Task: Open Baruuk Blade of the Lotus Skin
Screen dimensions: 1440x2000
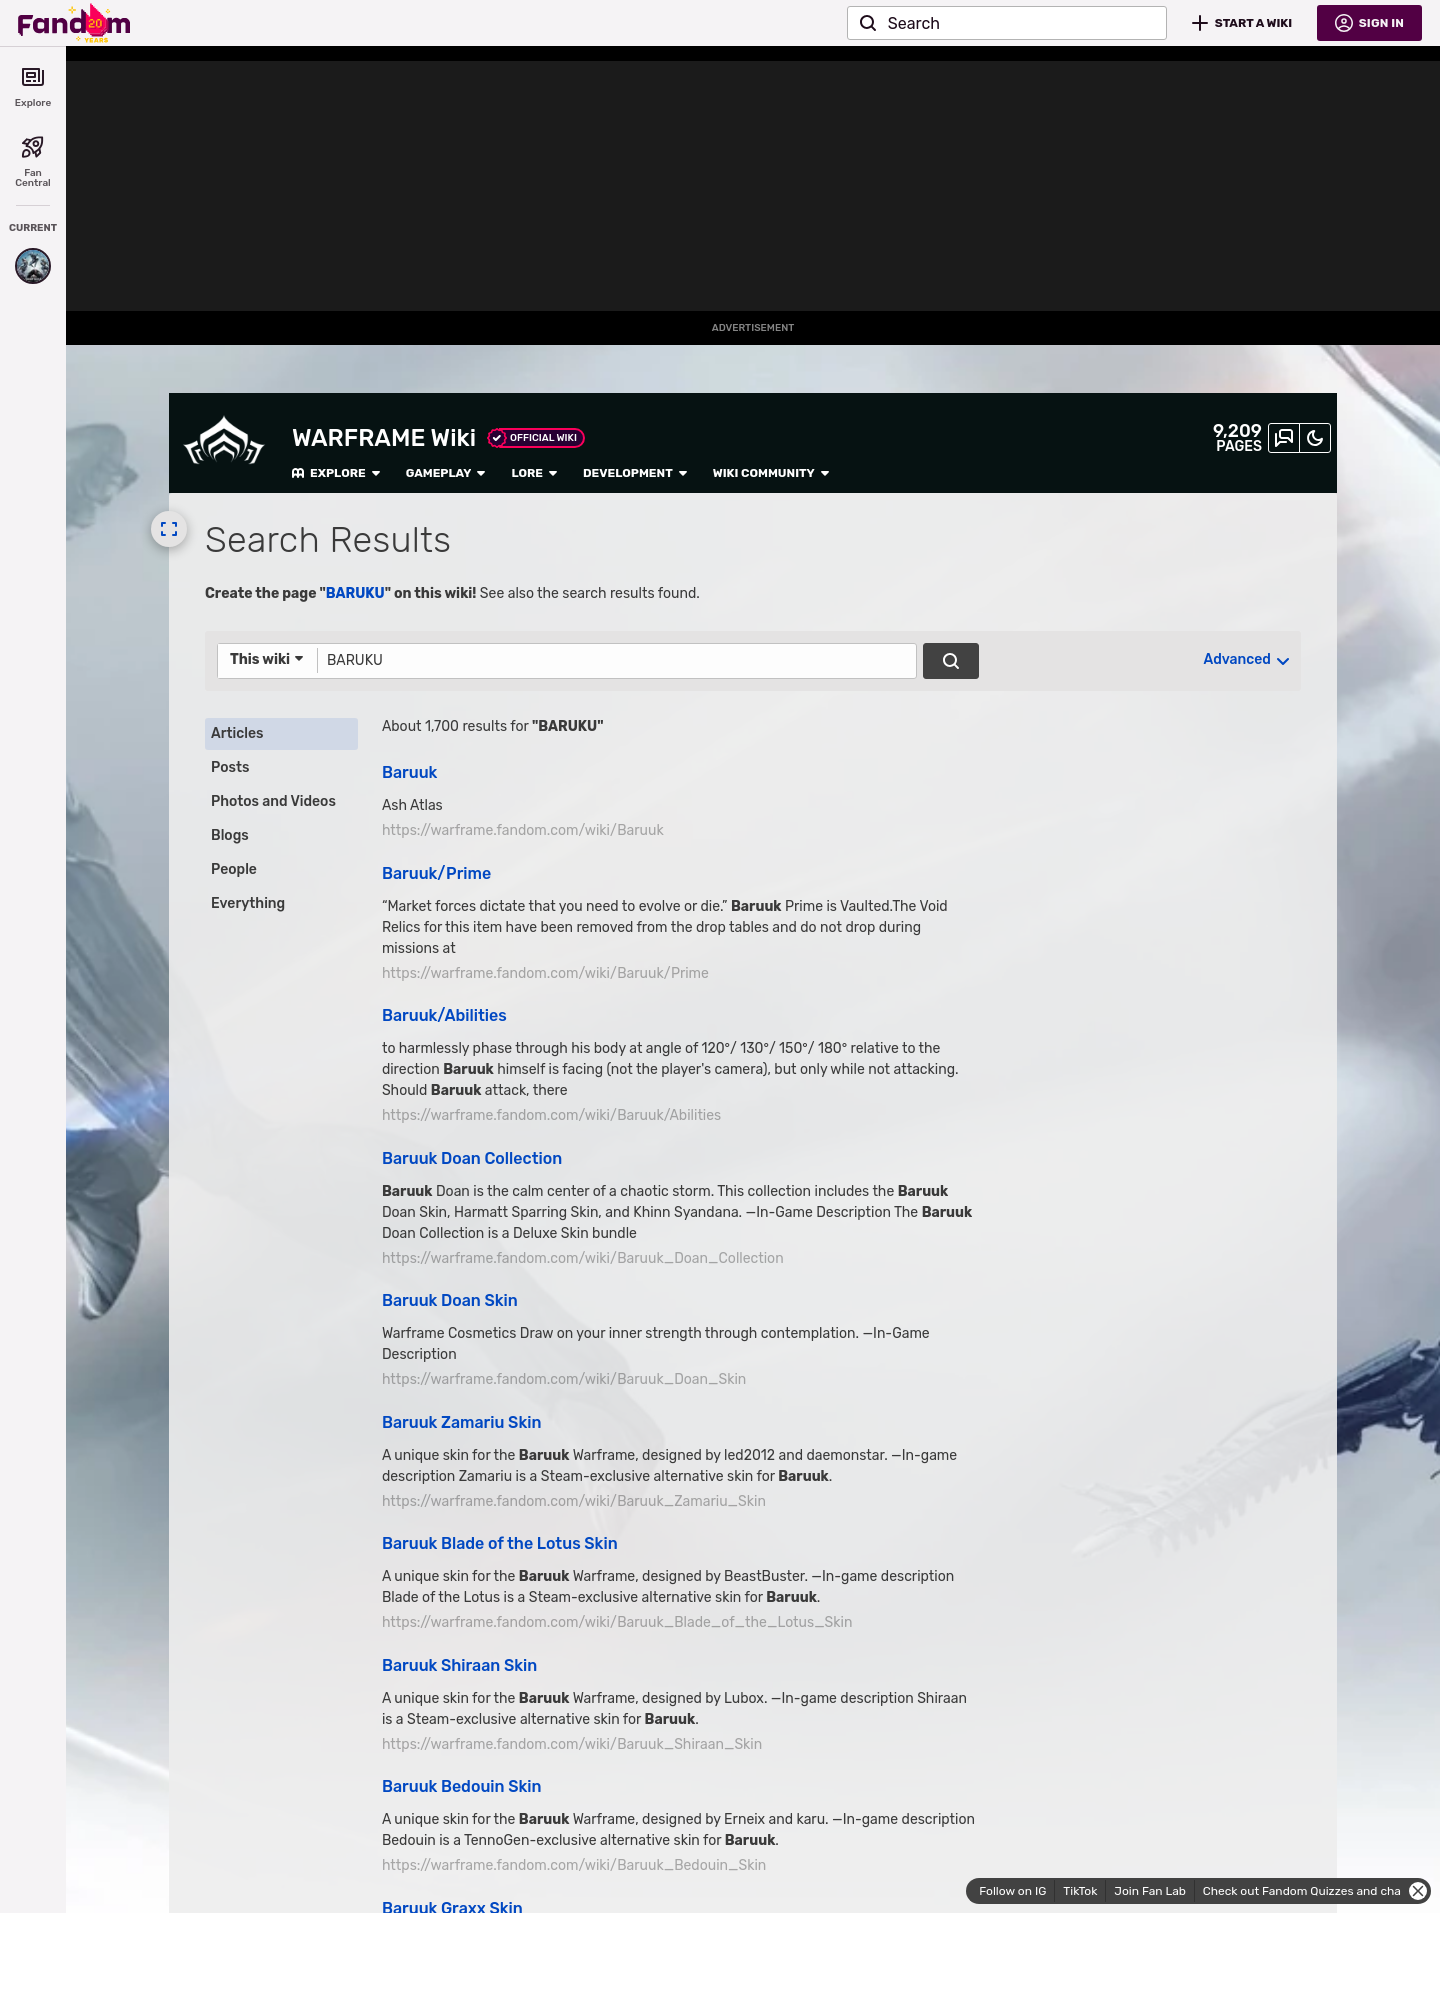Action: [500, 1543]
